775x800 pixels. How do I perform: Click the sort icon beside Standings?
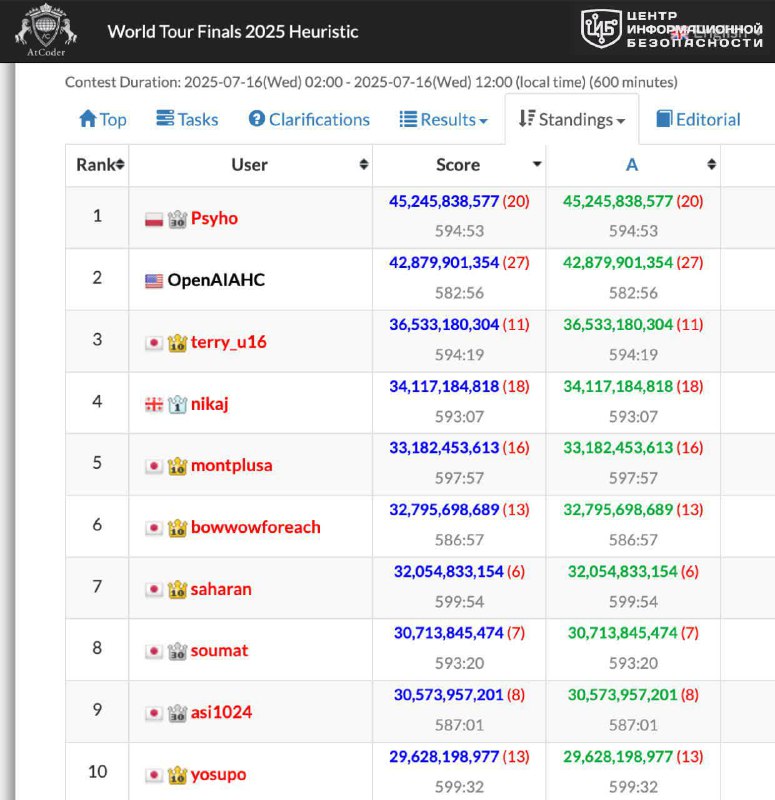coord(527,118)
